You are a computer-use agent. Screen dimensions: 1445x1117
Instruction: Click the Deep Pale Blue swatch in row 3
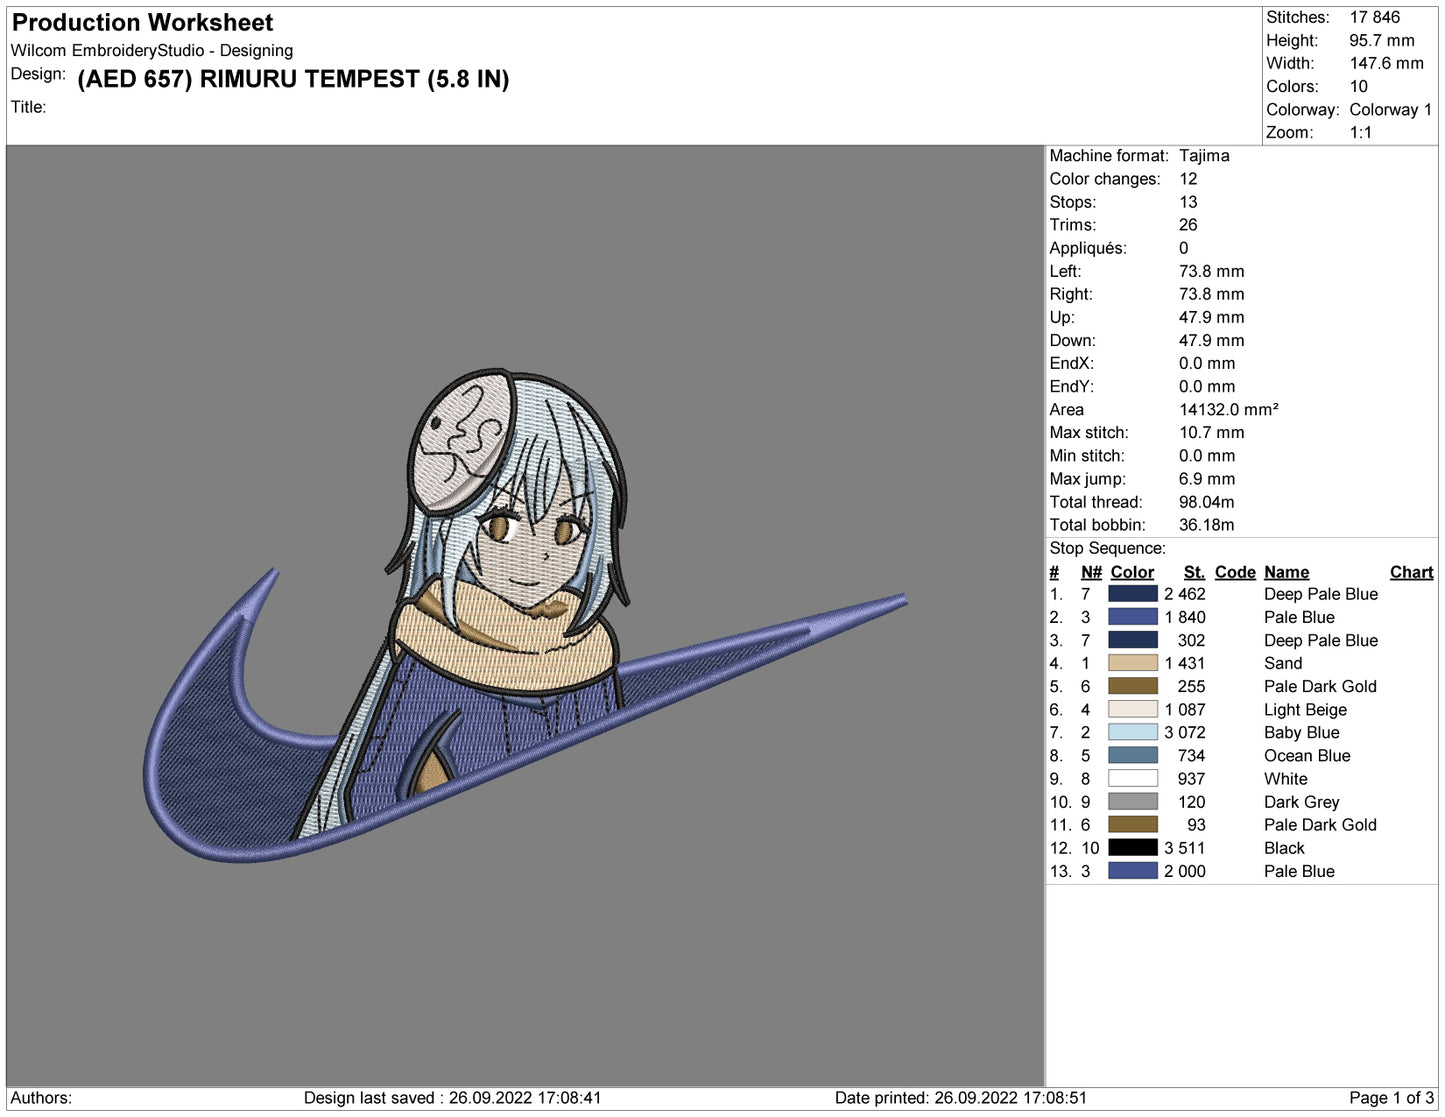coord(1132,640)
